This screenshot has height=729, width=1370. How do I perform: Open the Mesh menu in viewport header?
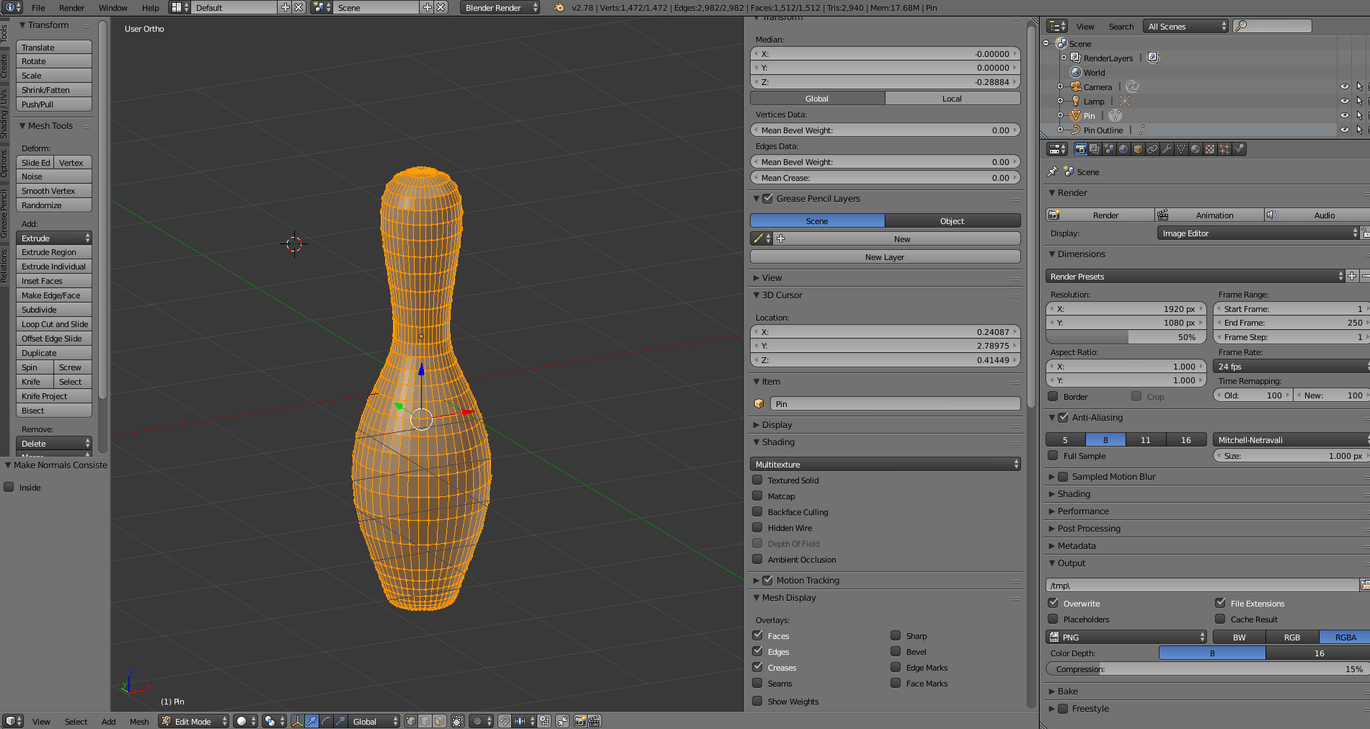(x=139, y=721)
